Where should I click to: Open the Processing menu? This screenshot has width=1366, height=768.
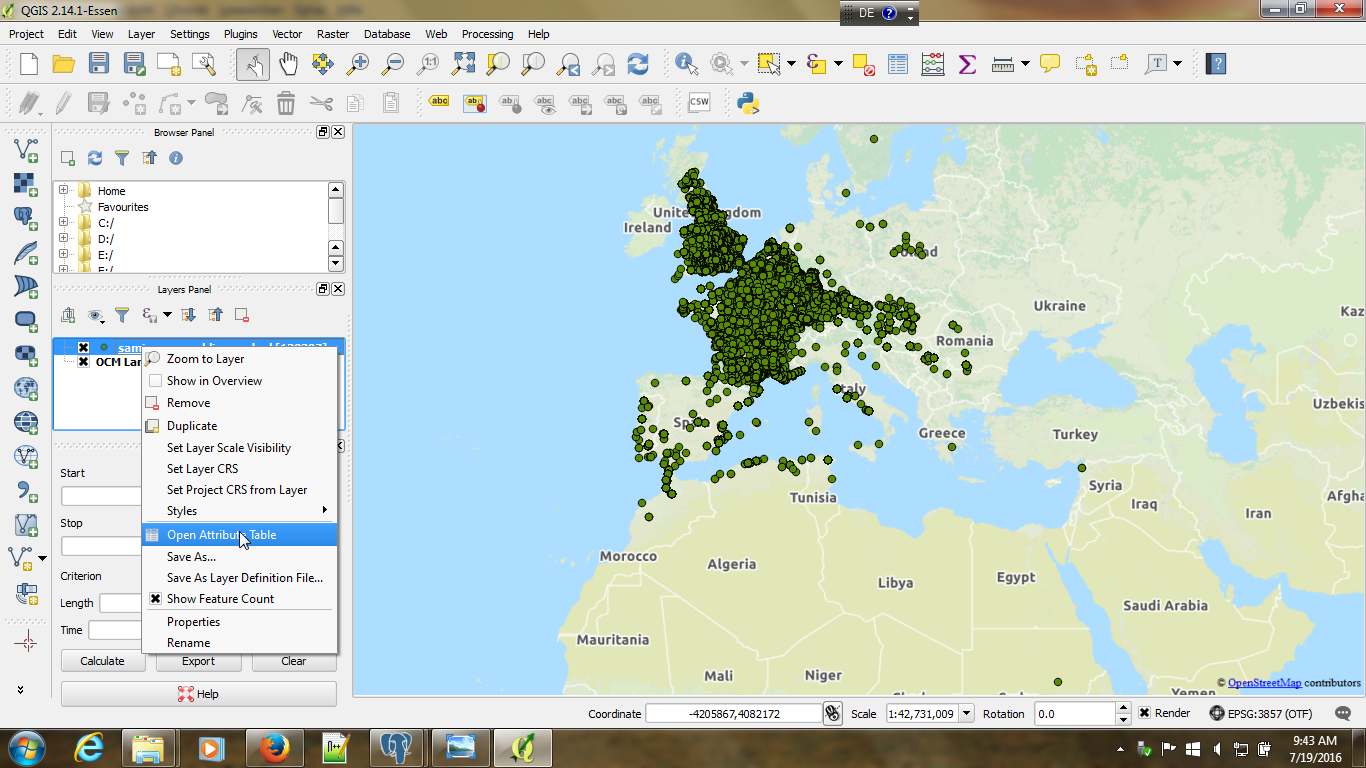[487, 34]
